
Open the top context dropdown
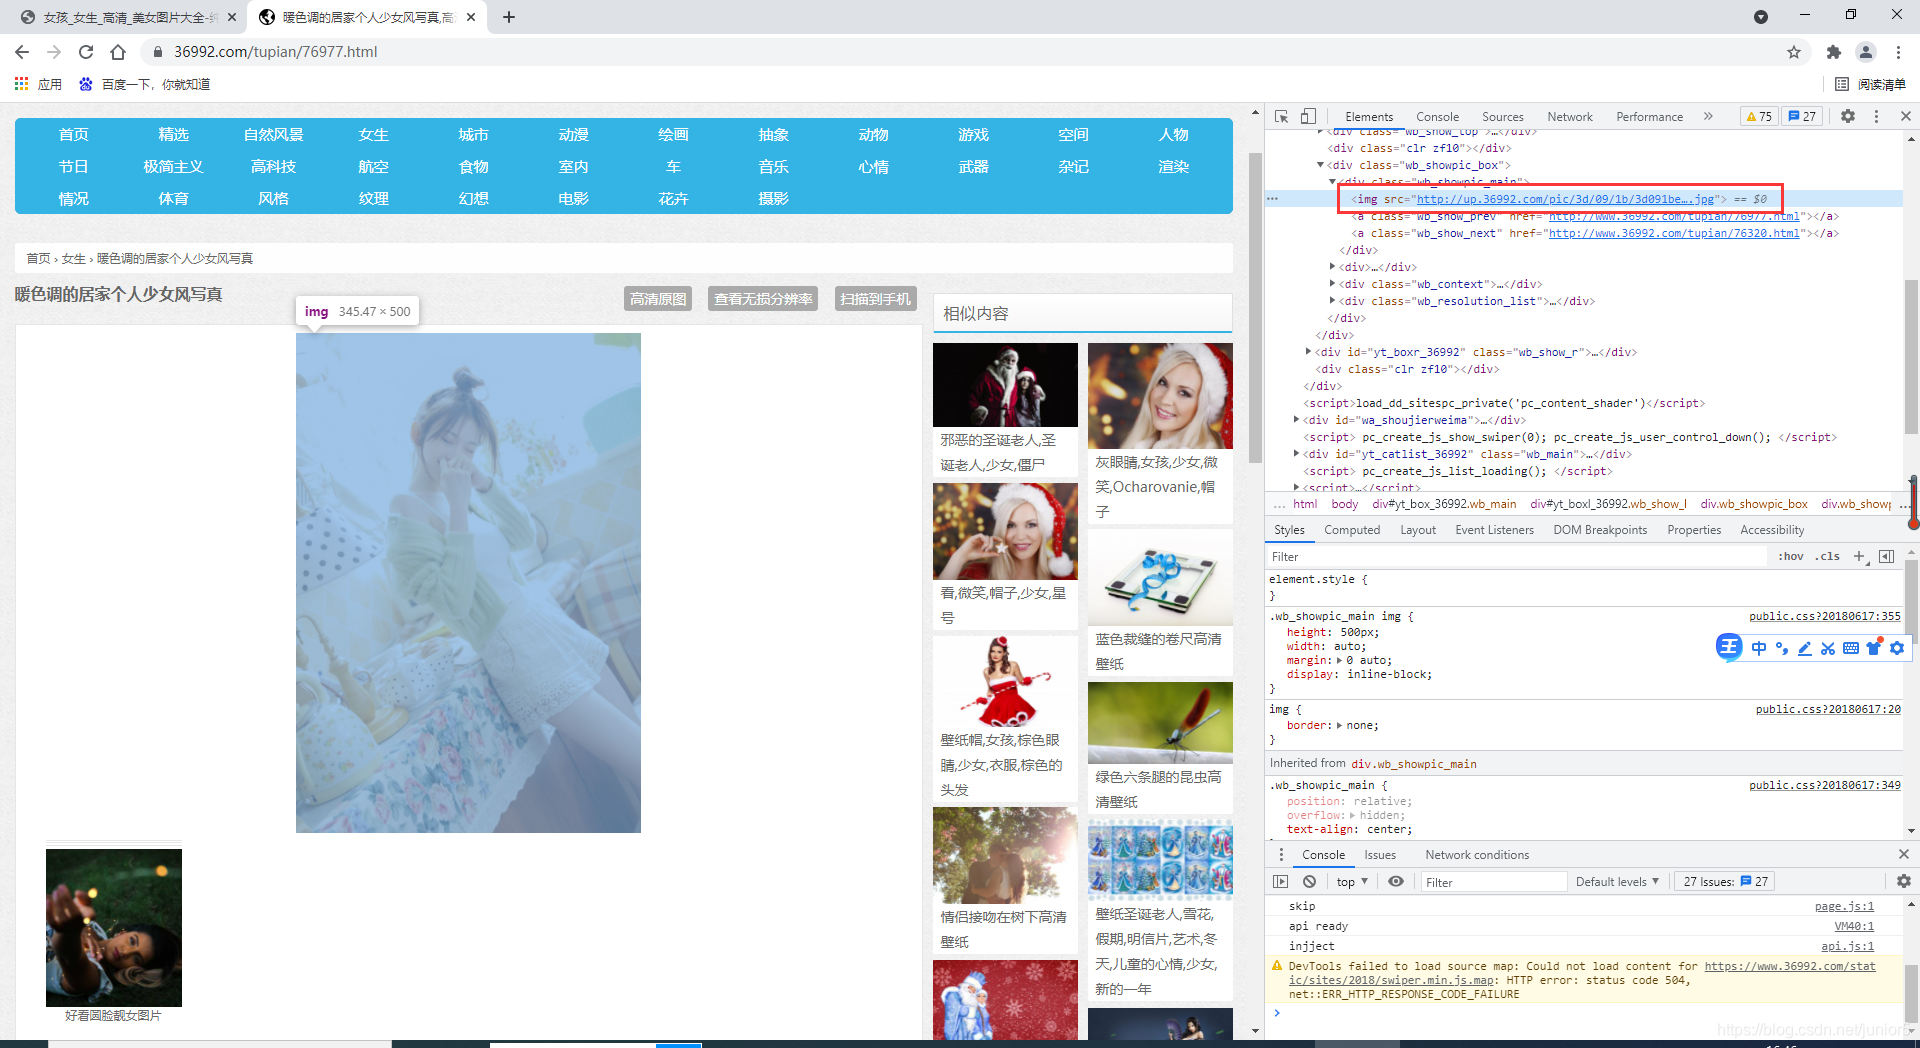(x=1352, y=882)
